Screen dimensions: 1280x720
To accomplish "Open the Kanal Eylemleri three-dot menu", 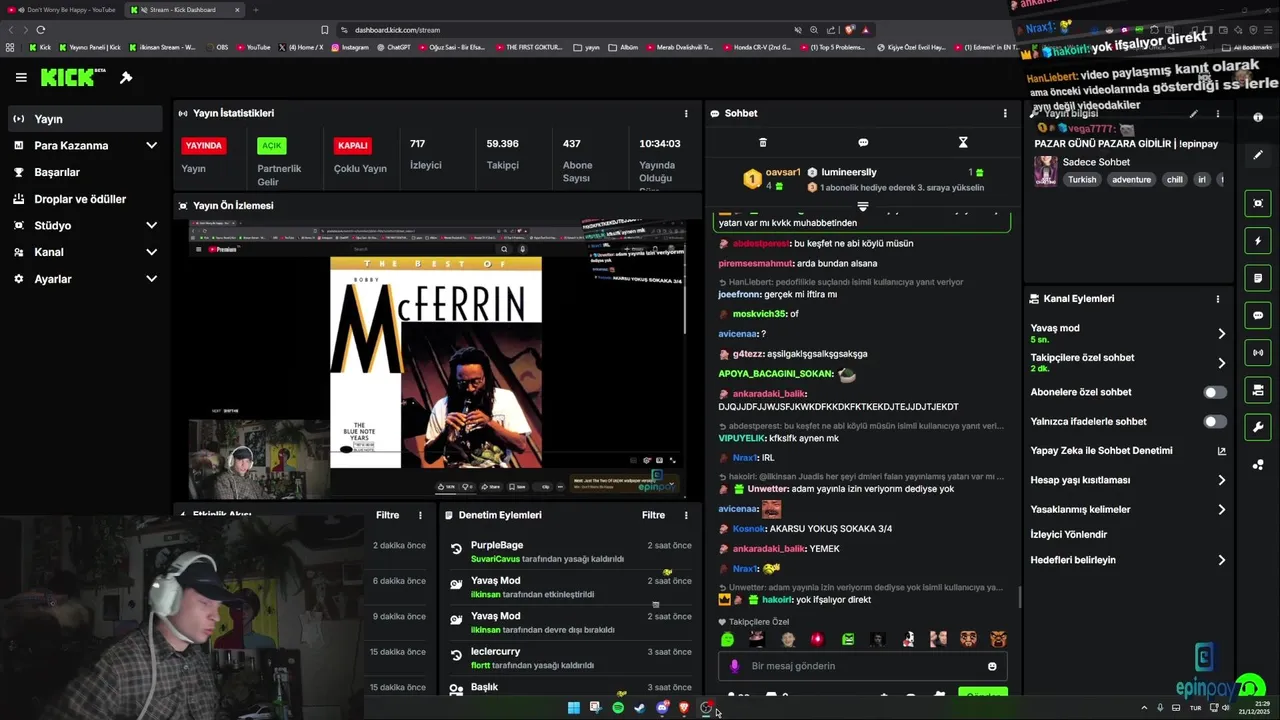I will click(1218, 299).
